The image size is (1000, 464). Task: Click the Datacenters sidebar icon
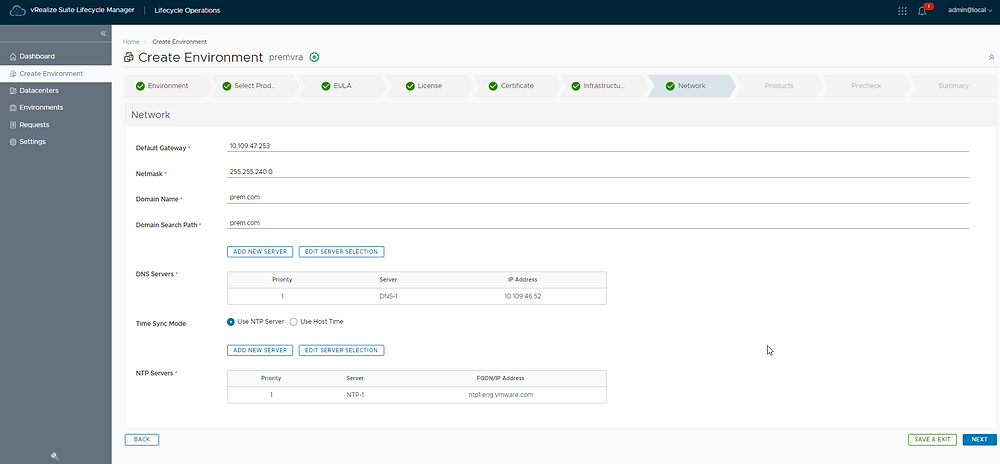tap(13, 91)
